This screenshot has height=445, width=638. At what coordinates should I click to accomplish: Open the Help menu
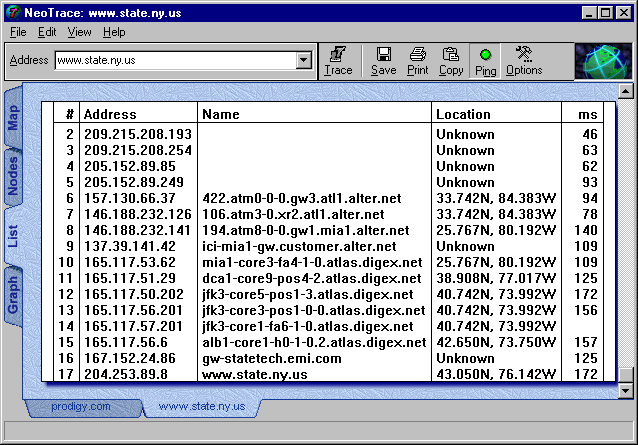click(114, 32)
